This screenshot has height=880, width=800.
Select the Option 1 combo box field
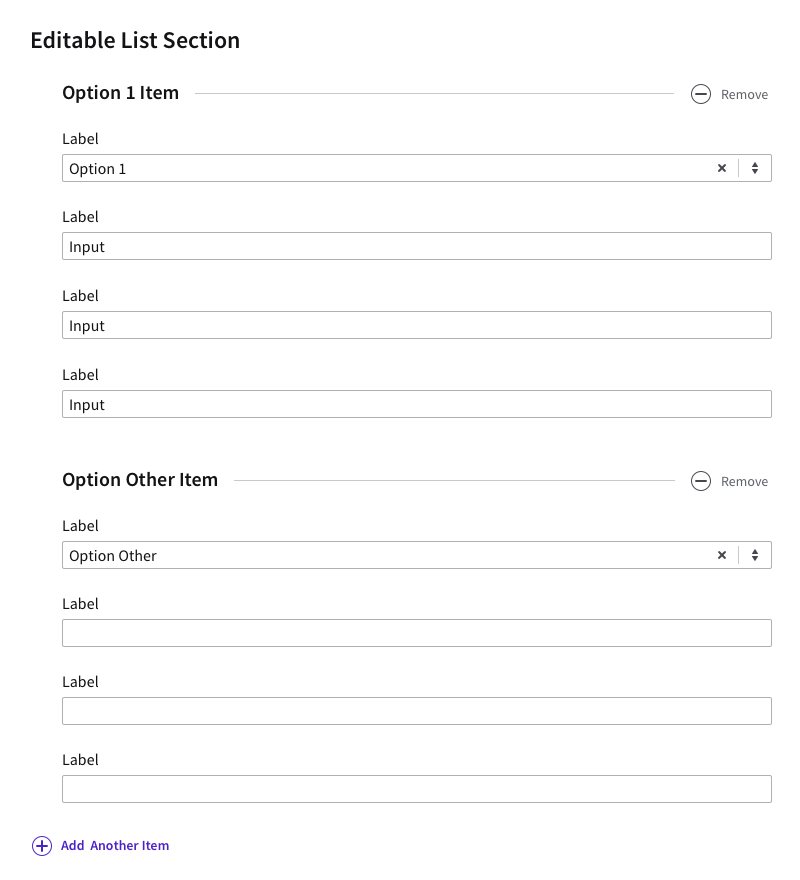pos(300,168)
